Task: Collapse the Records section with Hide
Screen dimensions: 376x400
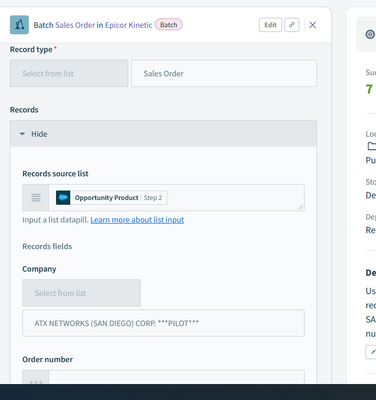Action: pyautogui.click(x=163, y=134)
